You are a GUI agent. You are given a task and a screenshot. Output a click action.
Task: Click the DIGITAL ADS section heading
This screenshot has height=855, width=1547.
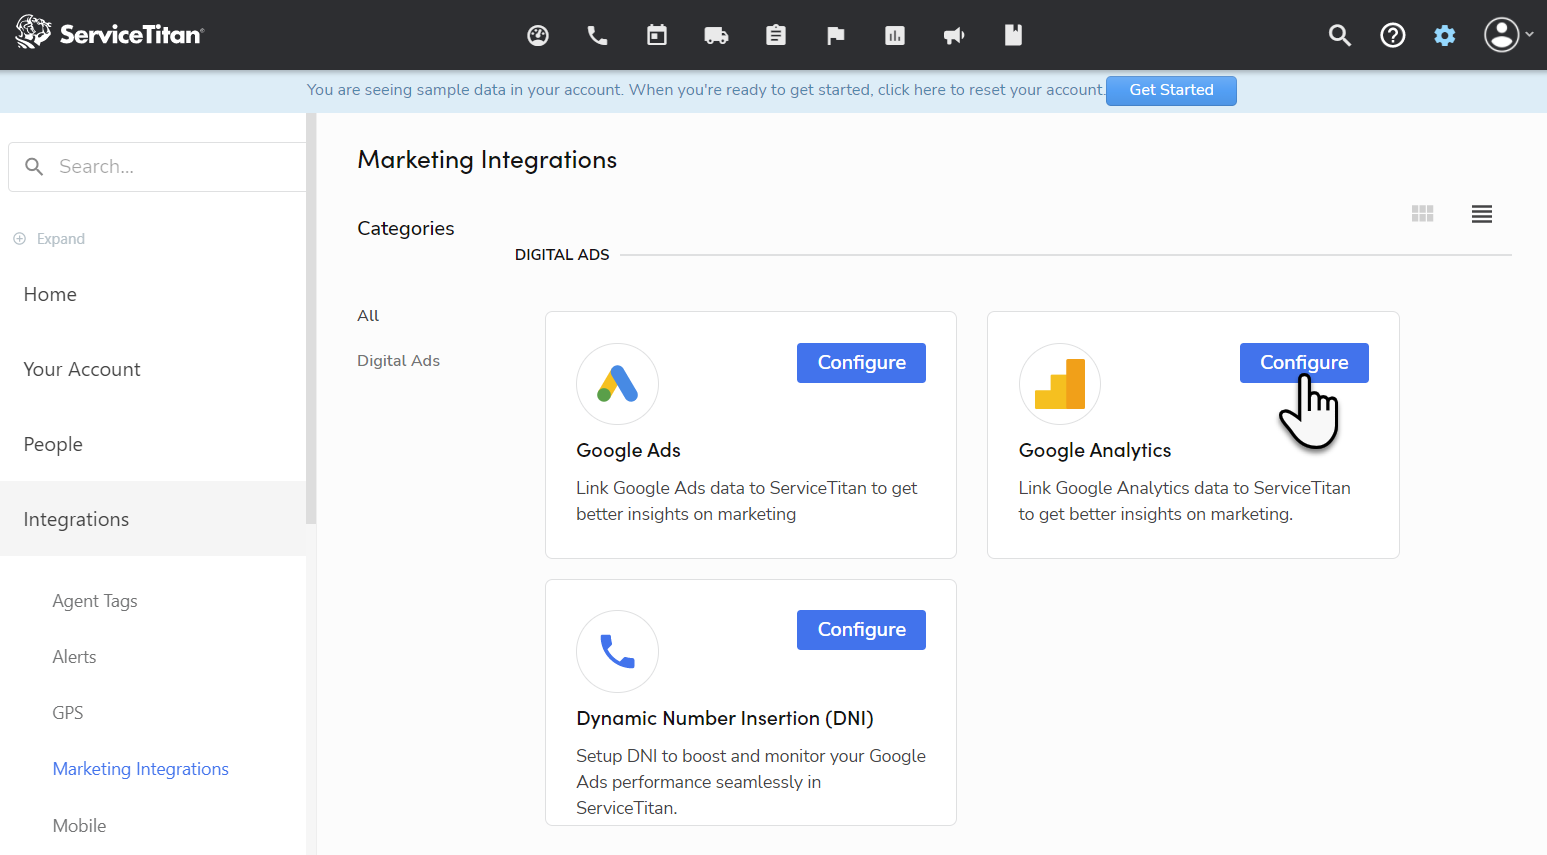tap(562, 255)
